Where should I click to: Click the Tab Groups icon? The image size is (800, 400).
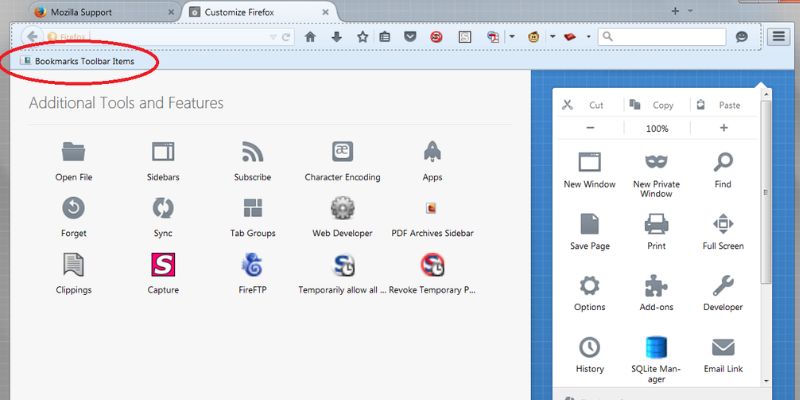(252, 208)
